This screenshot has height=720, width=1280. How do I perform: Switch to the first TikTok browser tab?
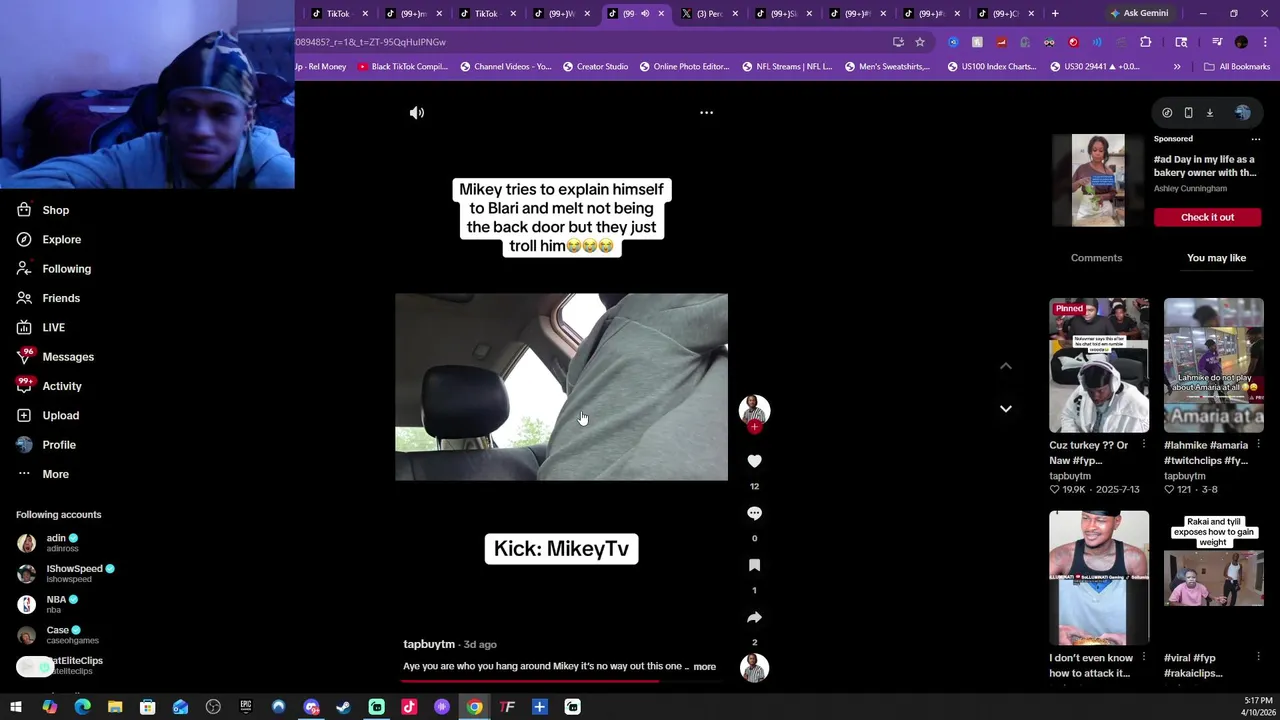pos(338,13)
